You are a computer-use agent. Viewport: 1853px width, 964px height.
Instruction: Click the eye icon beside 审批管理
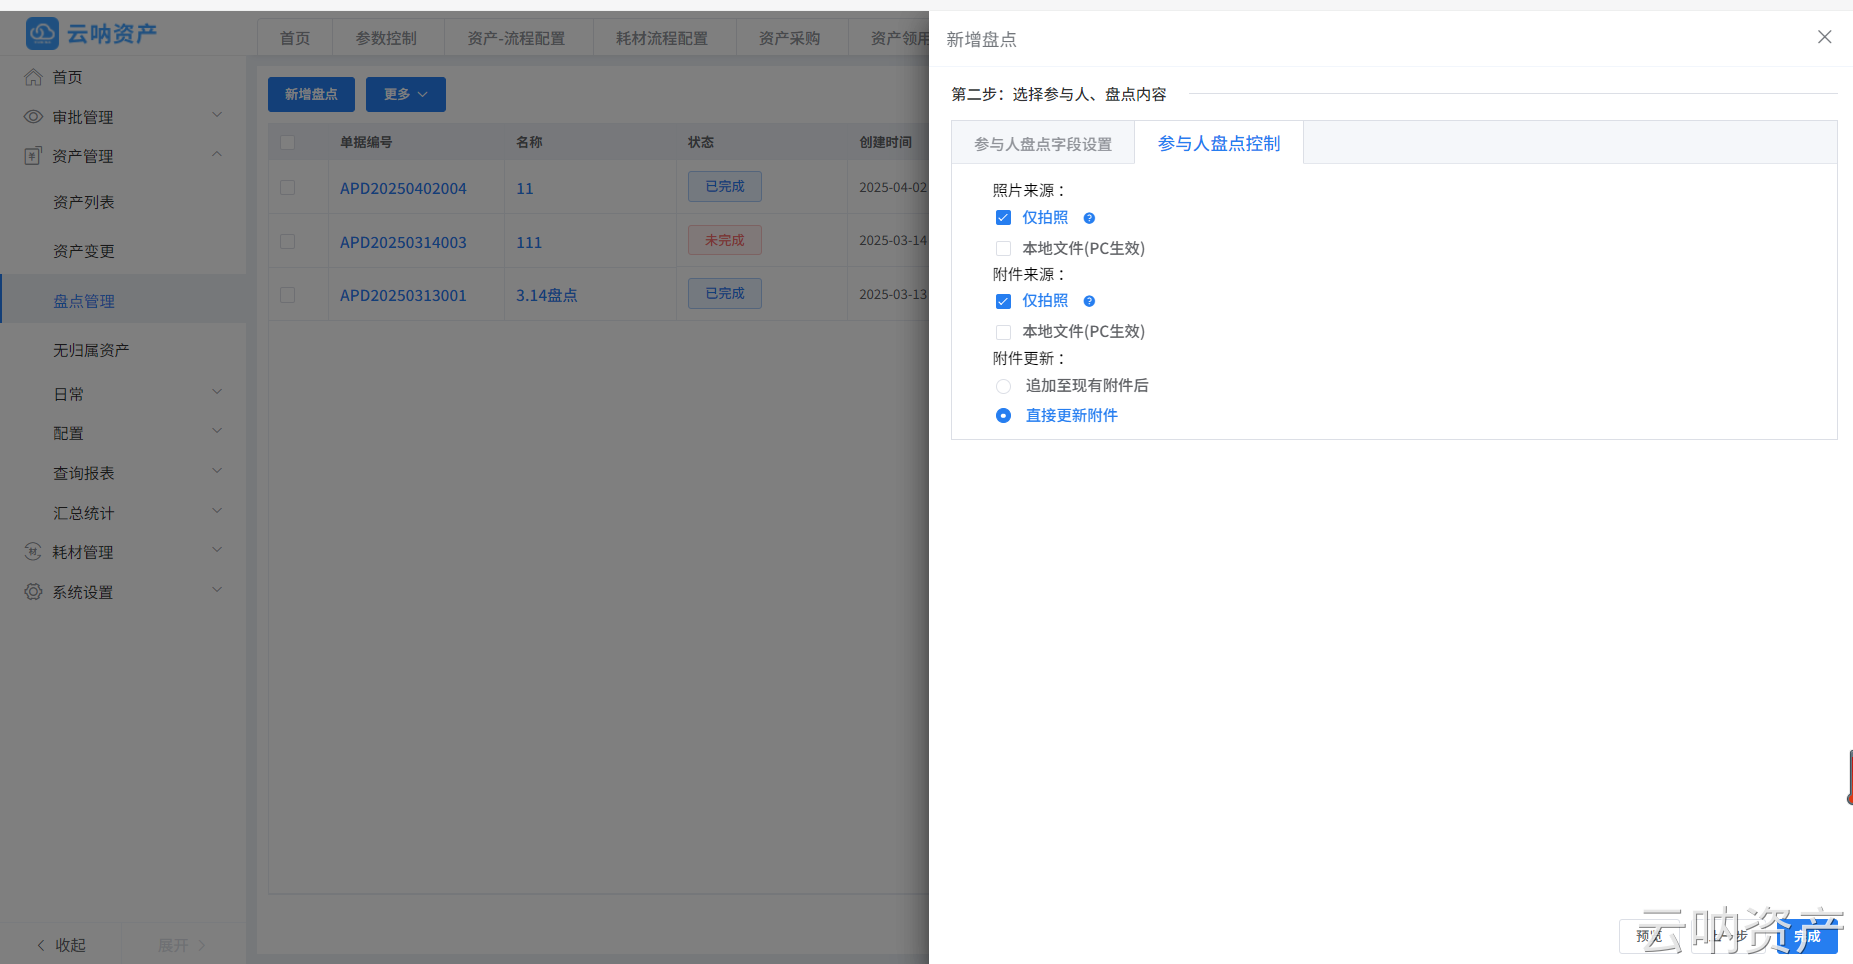(31, 116)
